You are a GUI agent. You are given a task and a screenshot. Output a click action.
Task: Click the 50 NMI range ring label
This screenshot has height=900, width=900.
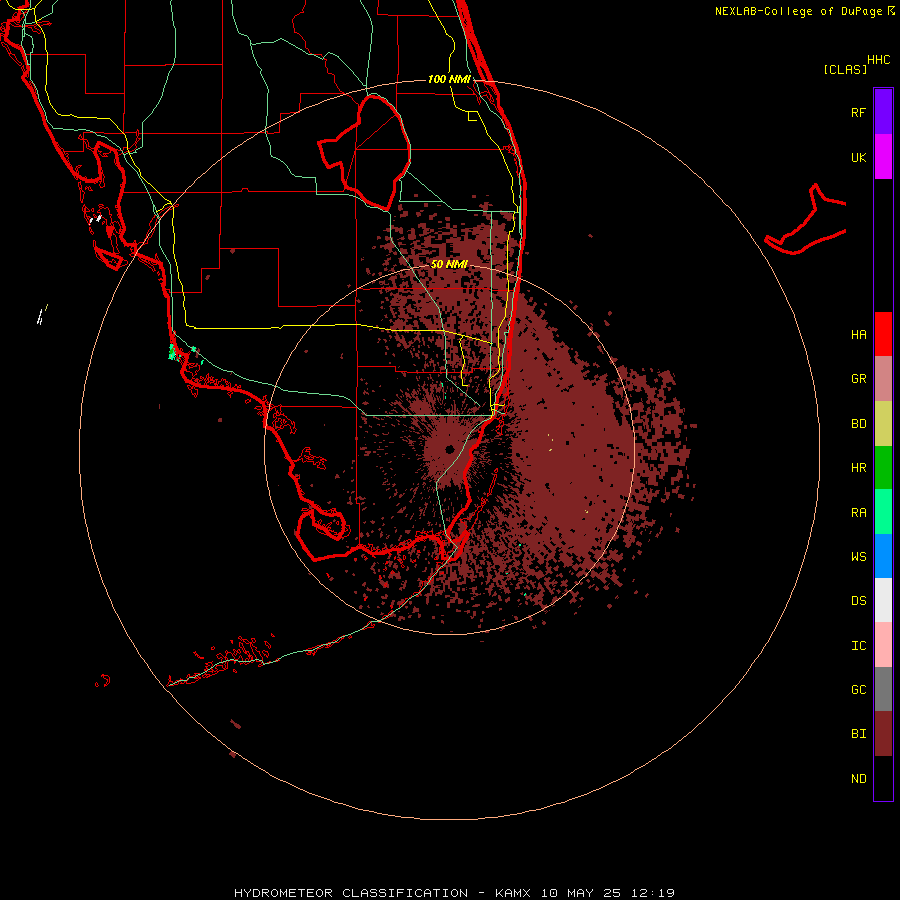point(449,265)
